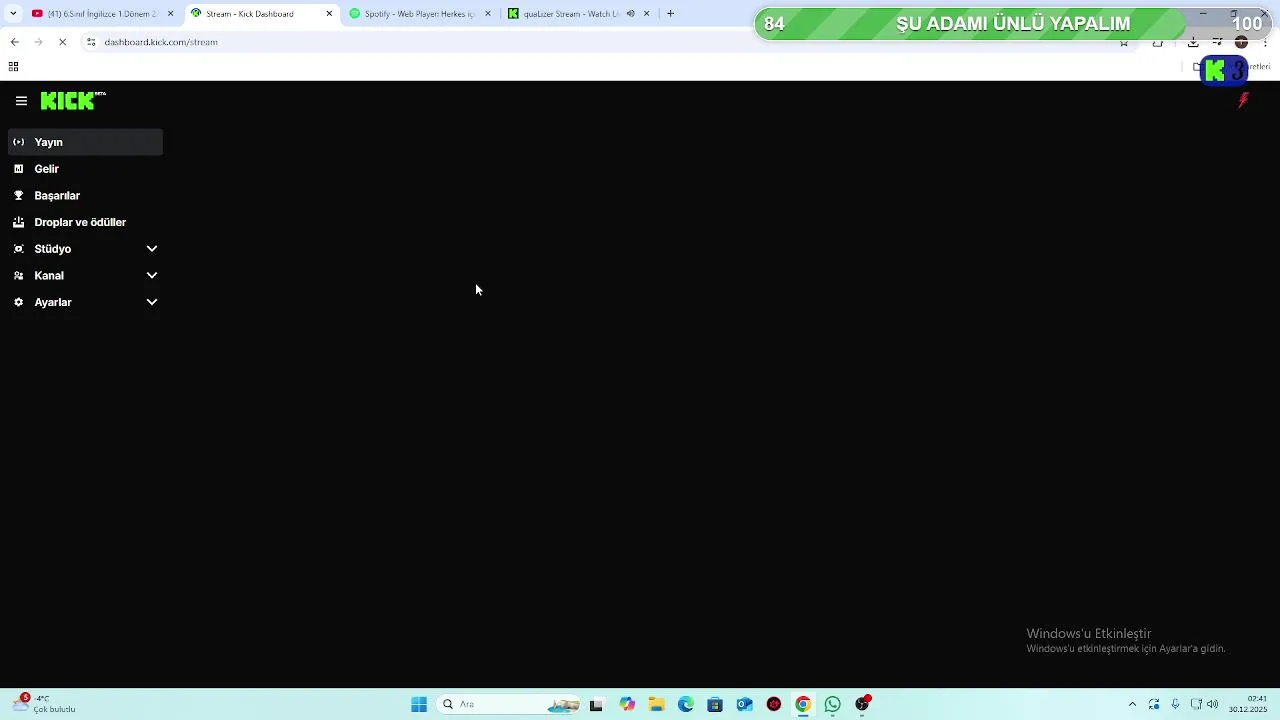Close the YouTube tab

[170, 14]
